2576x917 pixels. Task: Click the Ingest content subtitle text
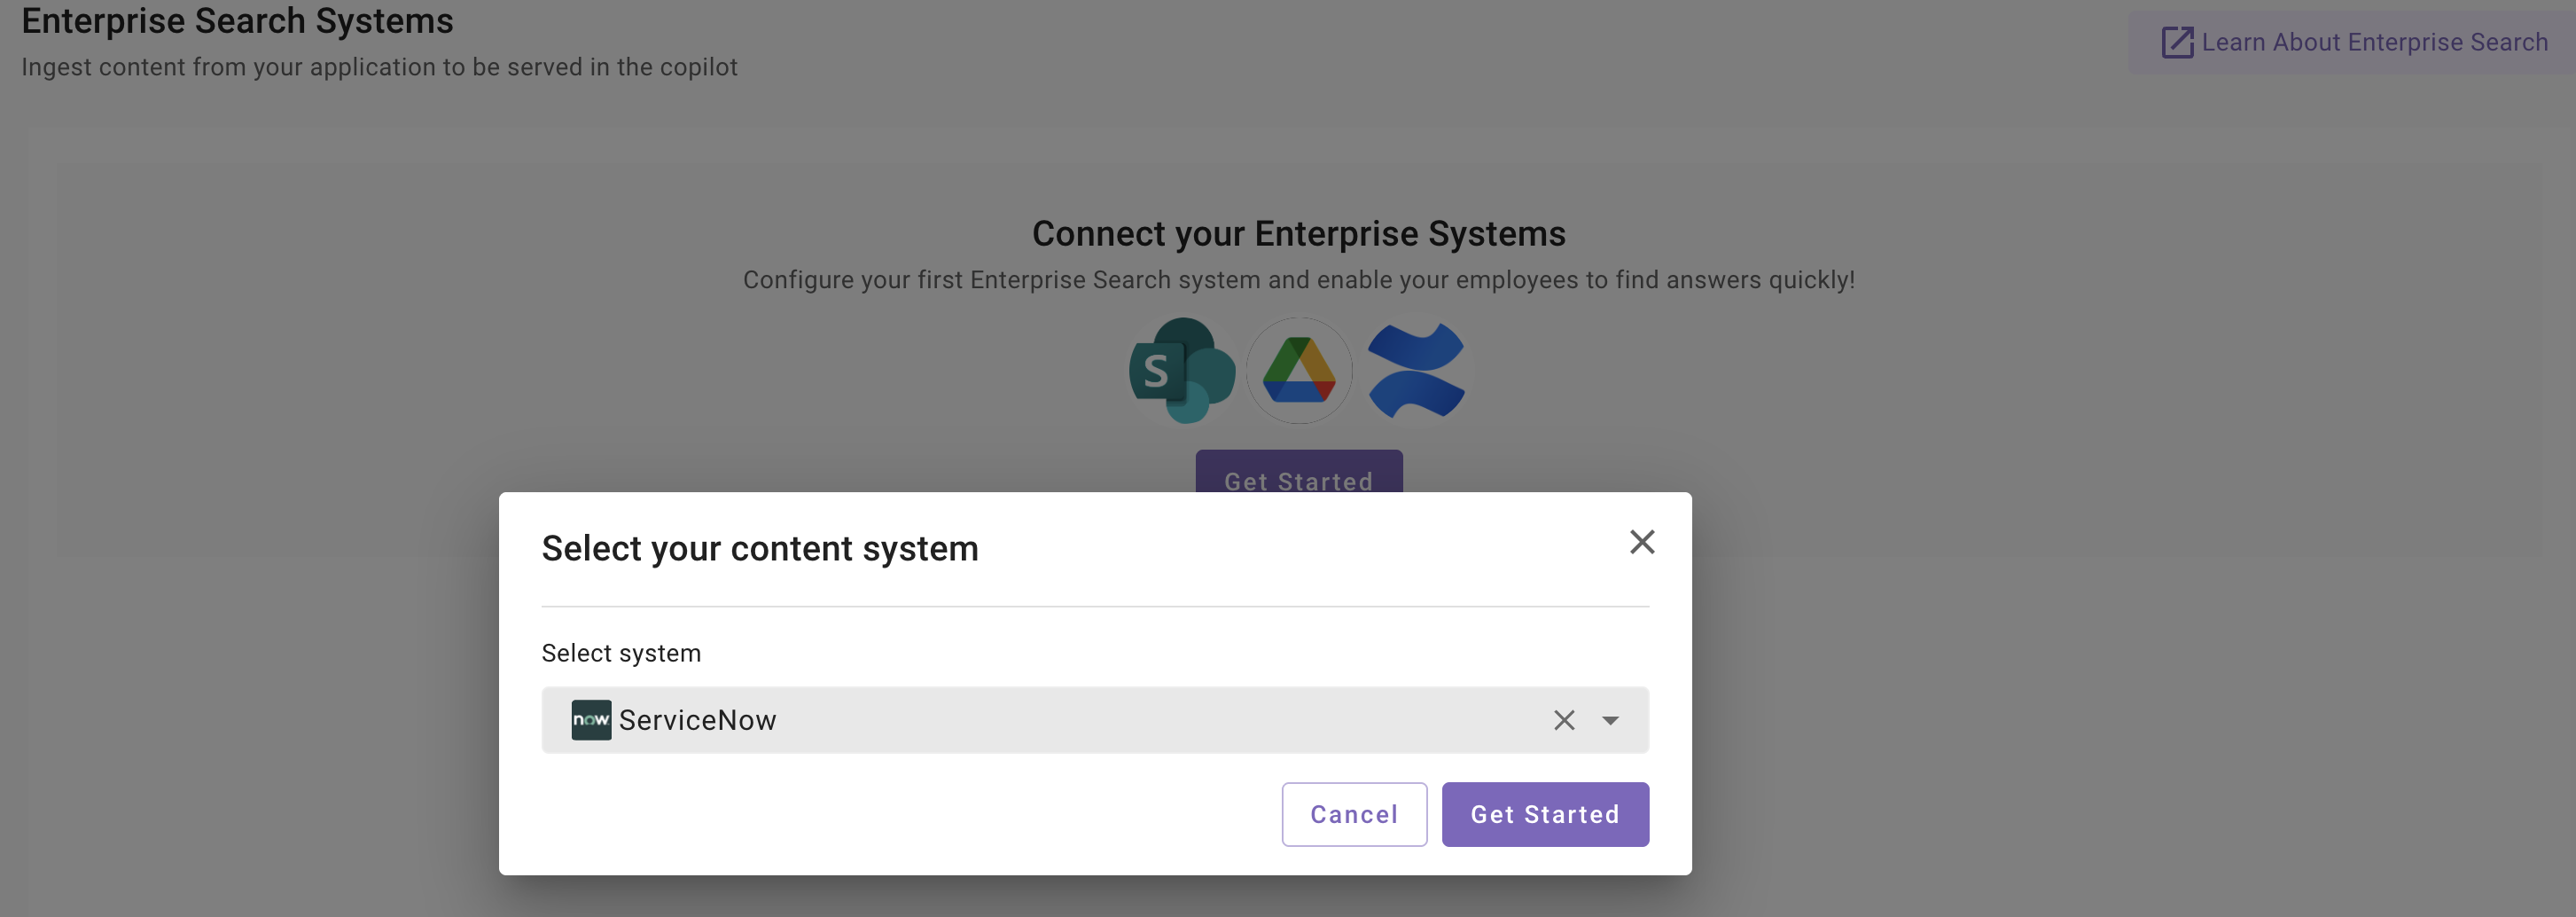(x=379, y=67)
